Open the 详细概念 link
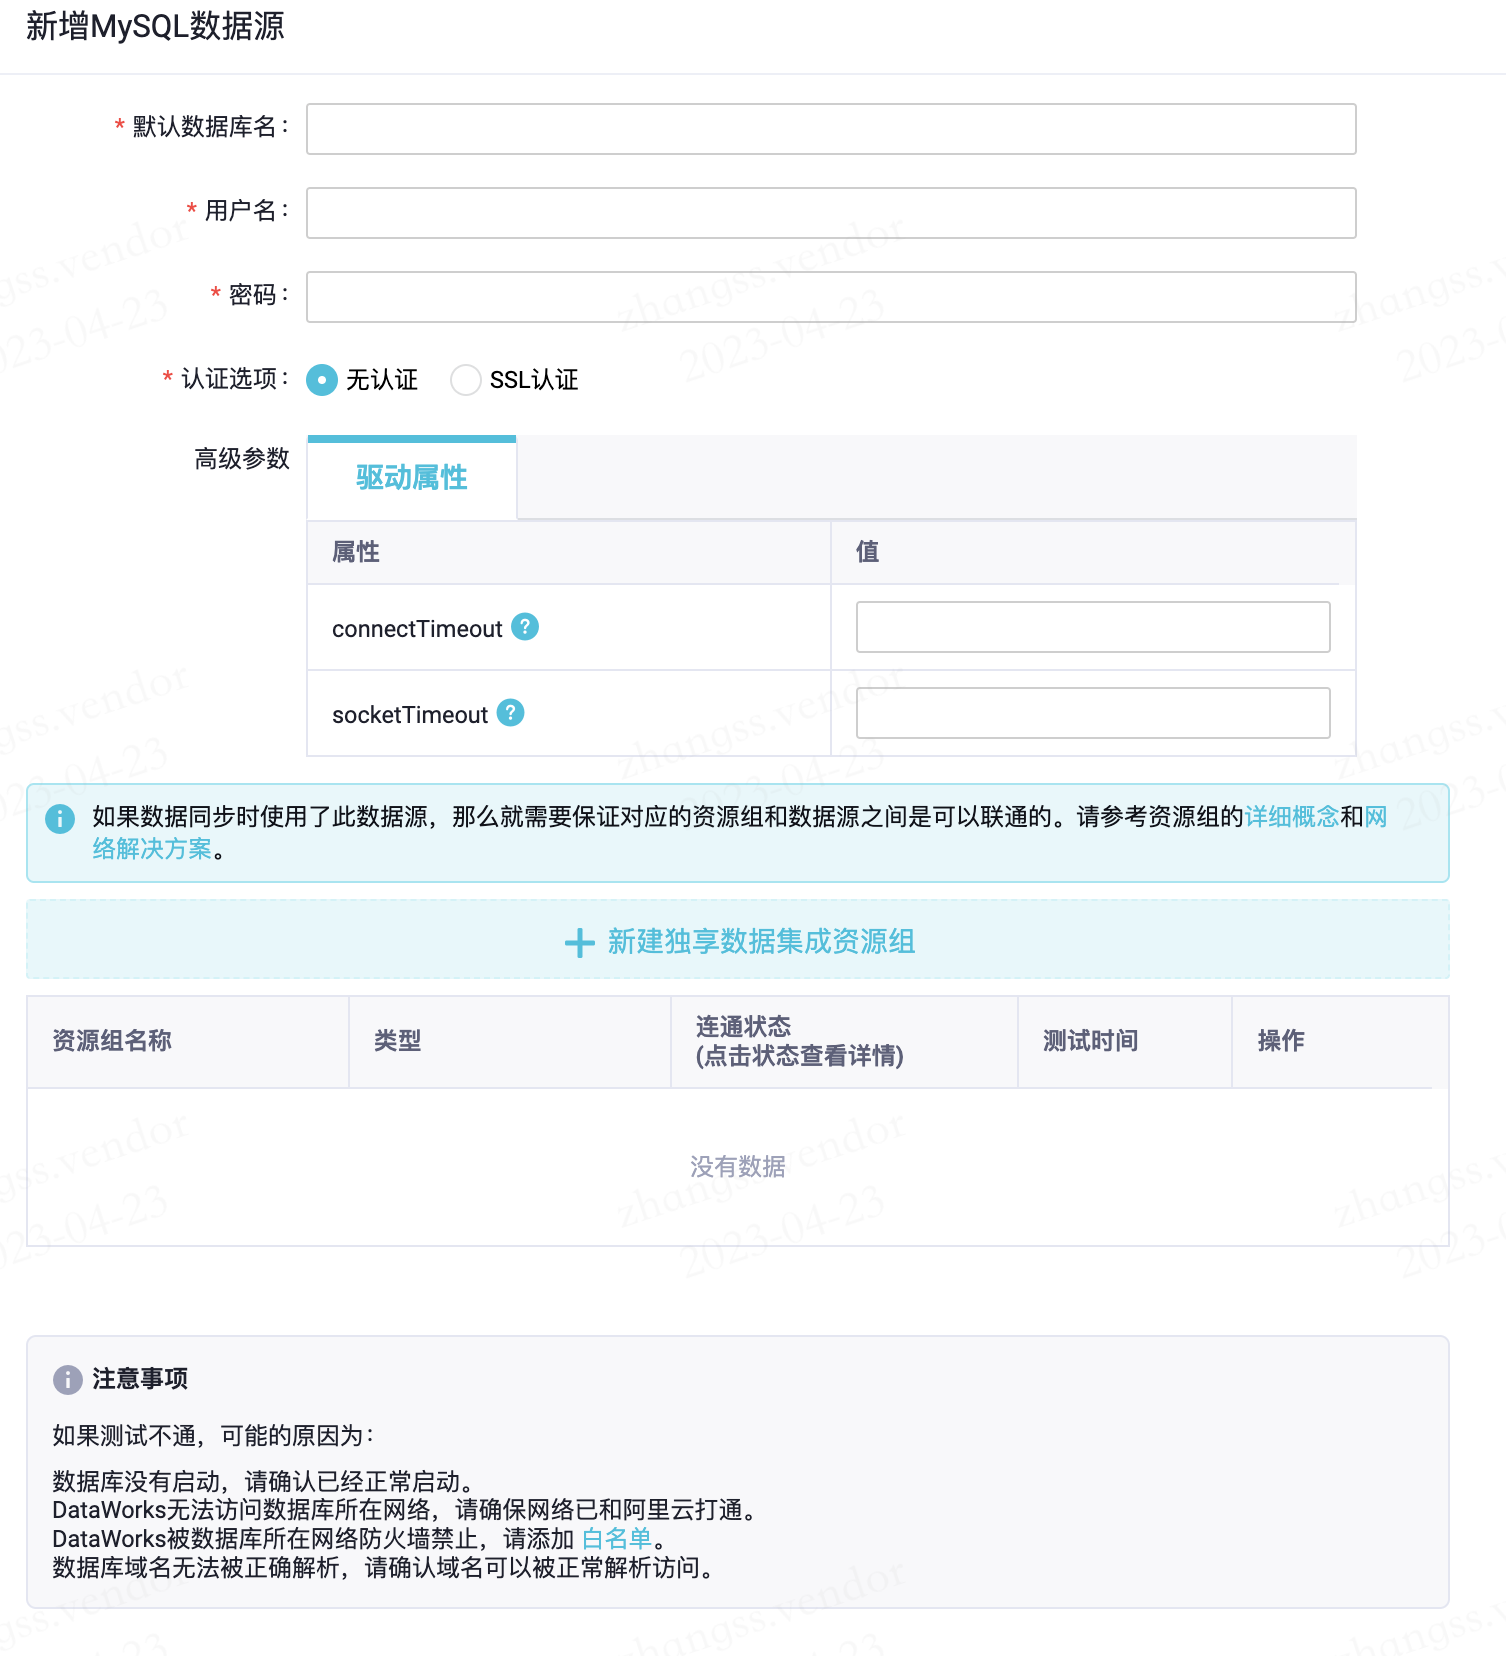Screen dimensions: 1506x1656 1292,817
